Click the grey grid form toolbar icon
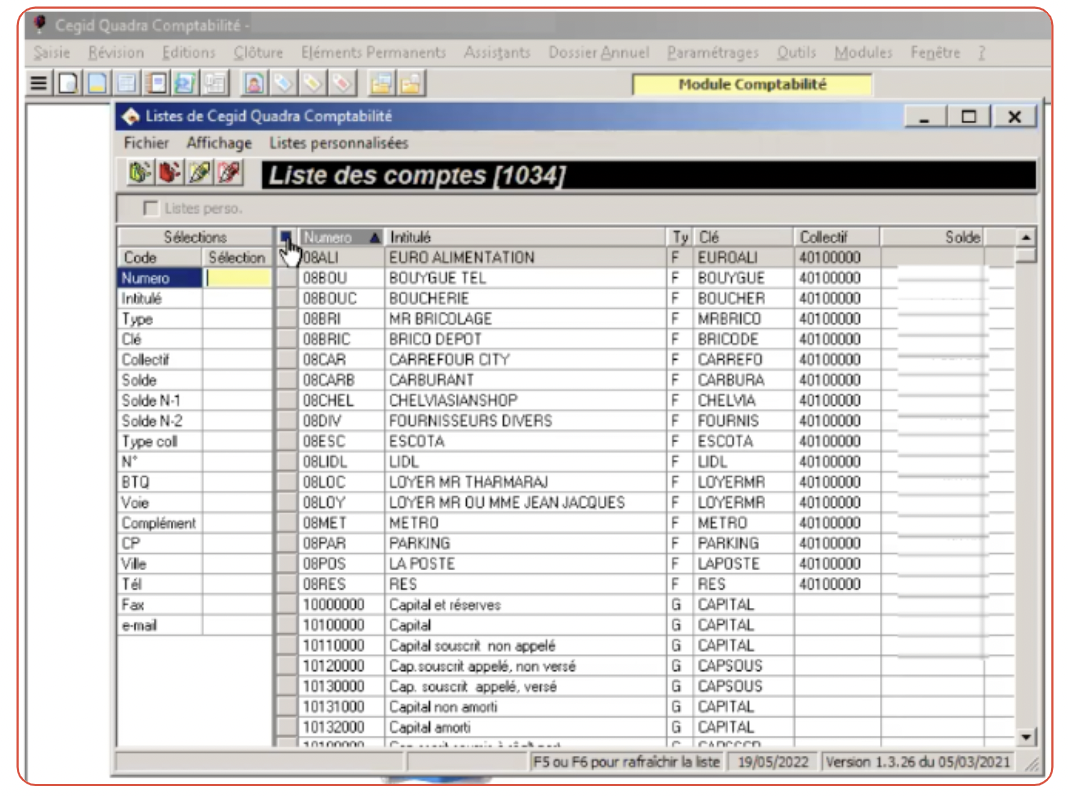This screenshot has height=796, width=1068. coord(215,84)
